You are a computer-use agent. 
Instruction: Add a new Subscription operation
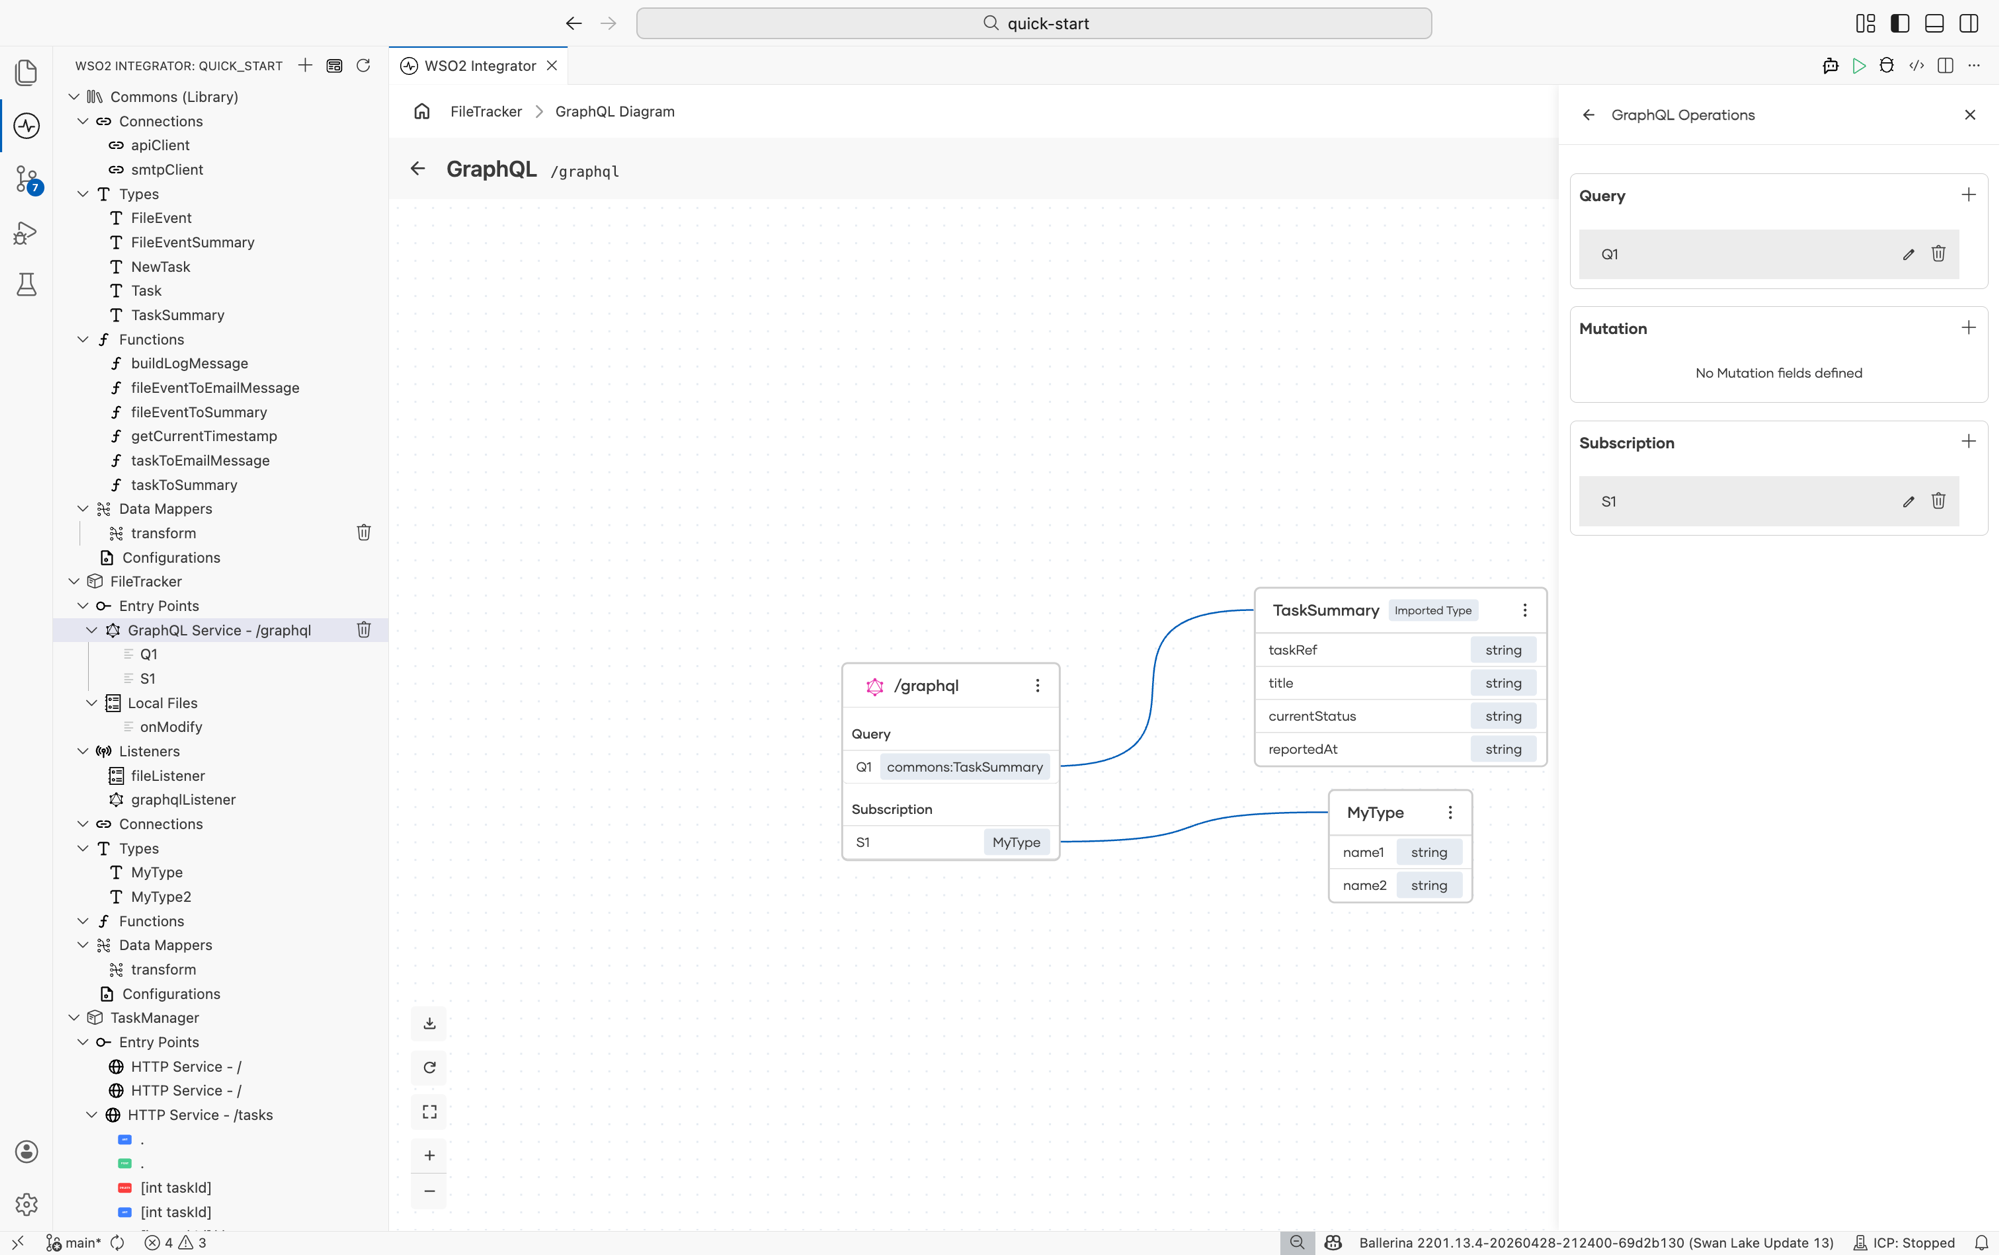(1968, 442)
